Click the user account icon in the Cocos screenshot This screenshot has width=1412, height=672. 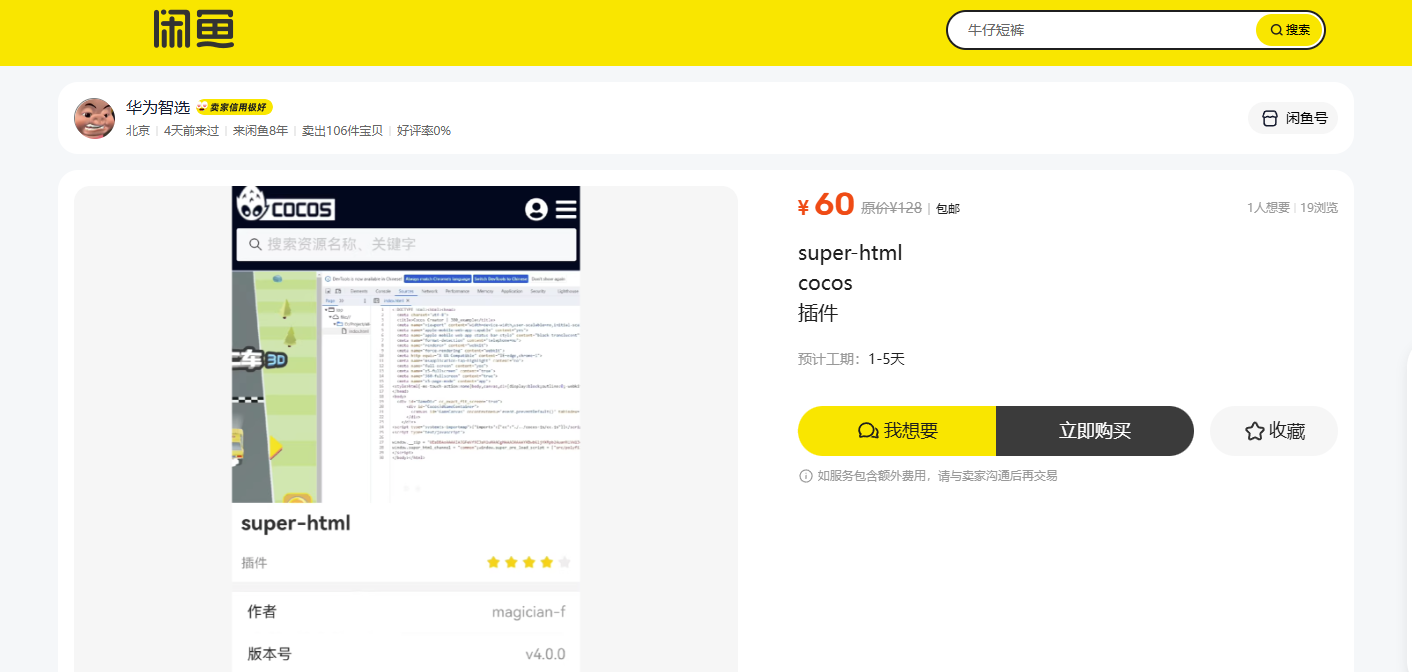(x=536, y=209)
